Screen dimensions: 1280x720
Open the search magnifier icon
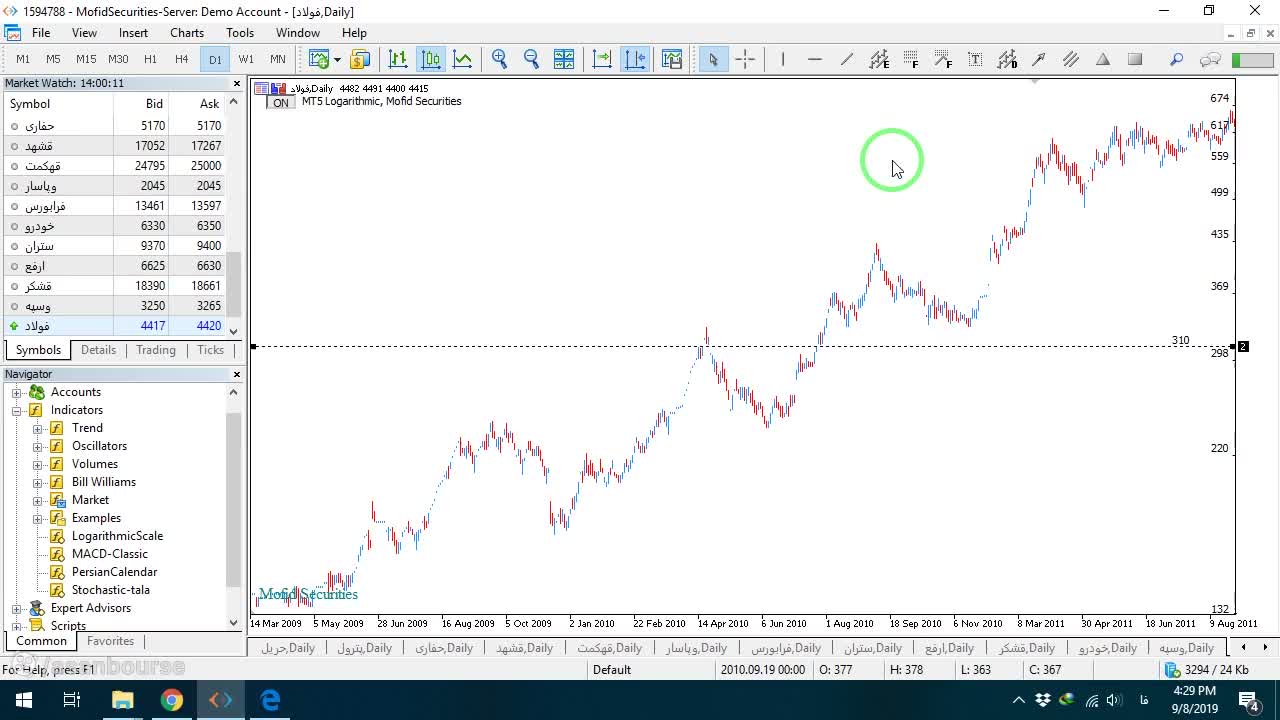click(1177, 59)
